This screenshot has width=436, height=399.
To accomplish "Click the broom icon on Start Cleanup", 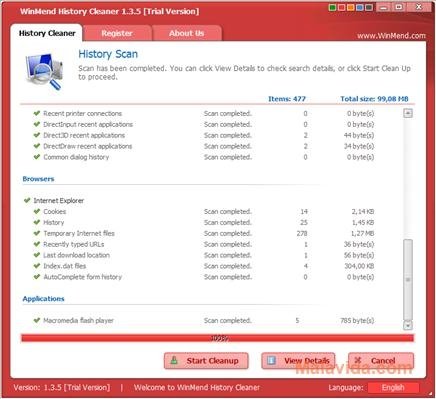I will tap(174, 360).
